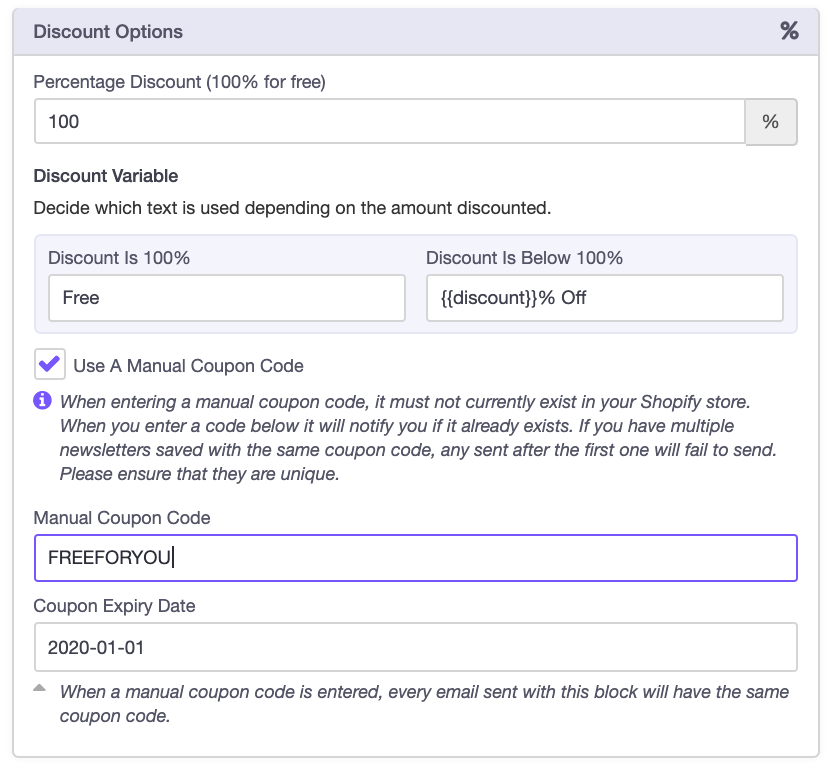Click the 'Percentage Discount (100% for free)' label
Image resolution: width=832 pixels, height=770 pixels.
point(180,82)
